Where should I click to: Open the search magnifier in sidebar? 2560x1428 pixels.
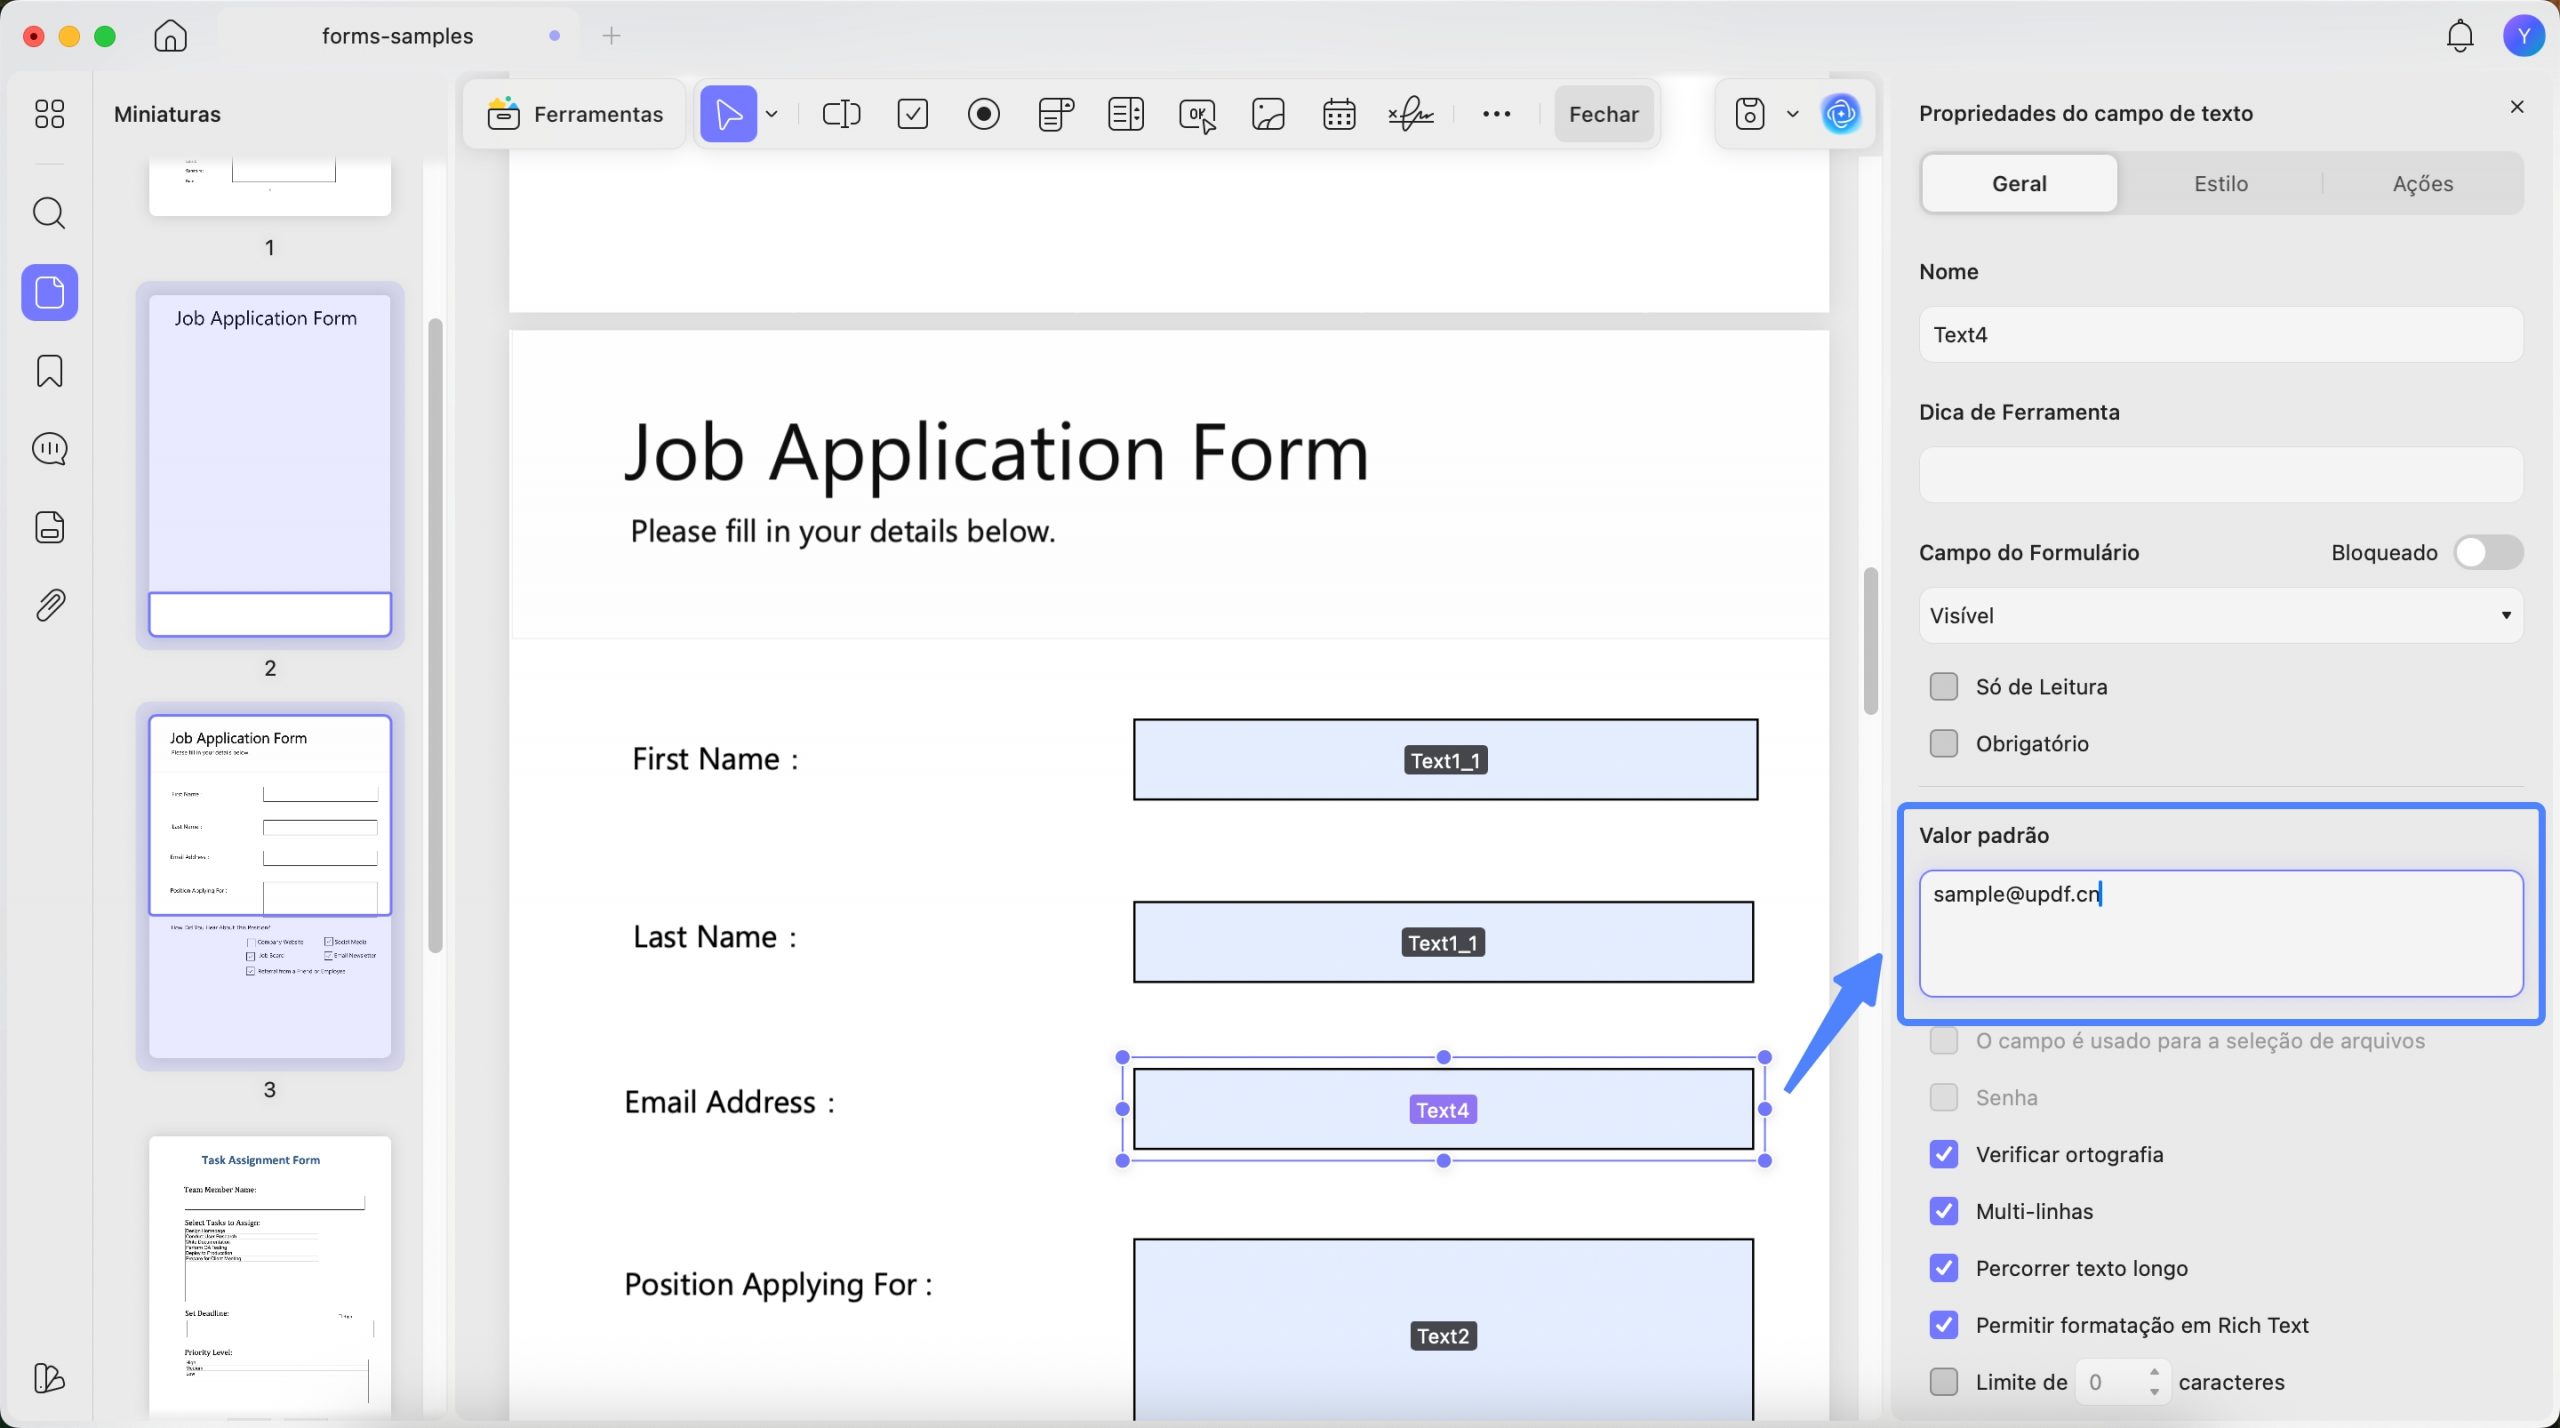pyautogui.click(x=49, y=213)
